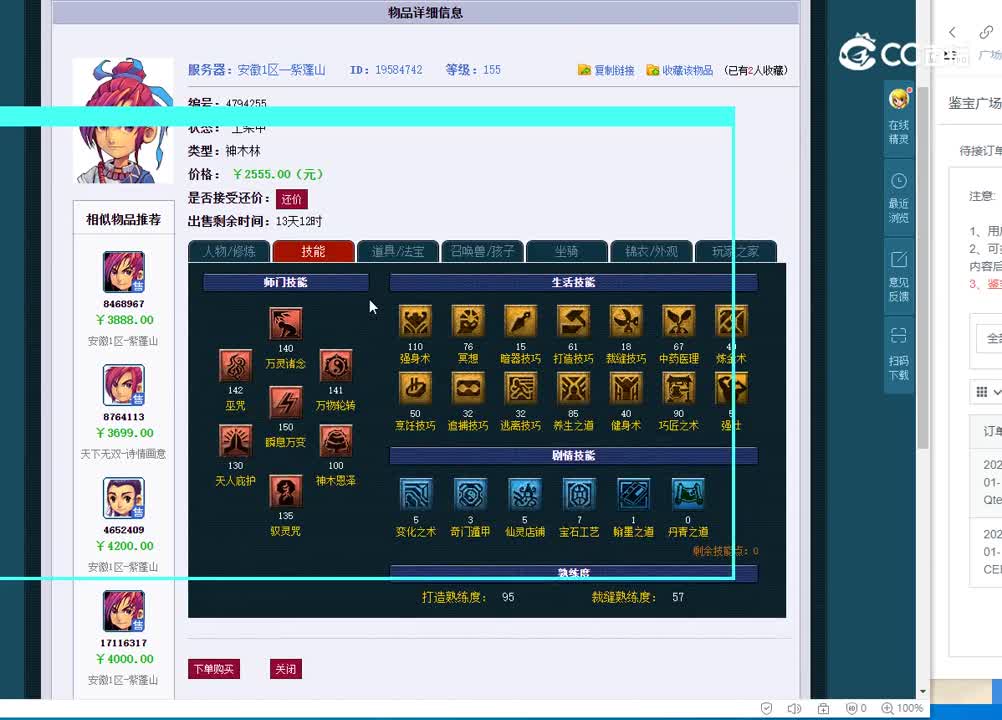Image resolution: width=1002 pixels, height=720 pixels.
Task: Open similar item 8764113 thumbnail
Action: [124, 385]
